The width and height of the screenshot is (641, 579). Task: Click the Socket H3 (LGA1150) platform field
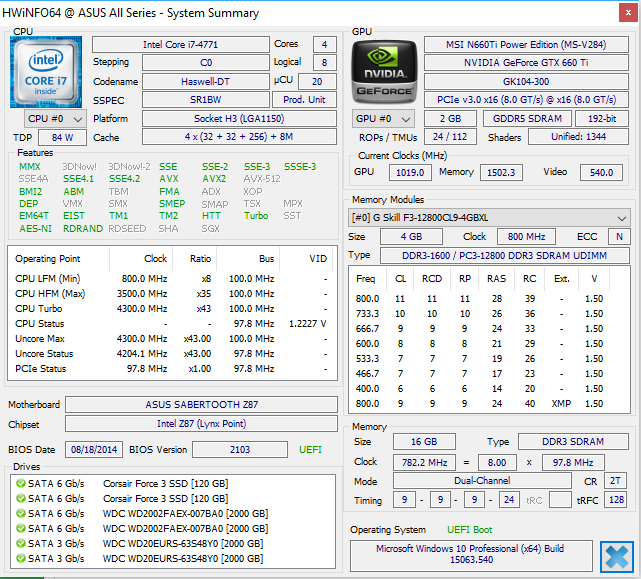coord(239,119)
